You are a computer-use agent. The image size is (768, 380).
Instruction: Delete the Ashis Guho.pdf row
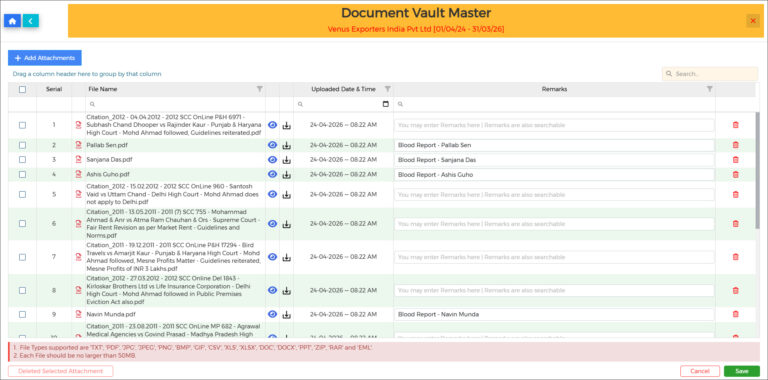(735, 174)
